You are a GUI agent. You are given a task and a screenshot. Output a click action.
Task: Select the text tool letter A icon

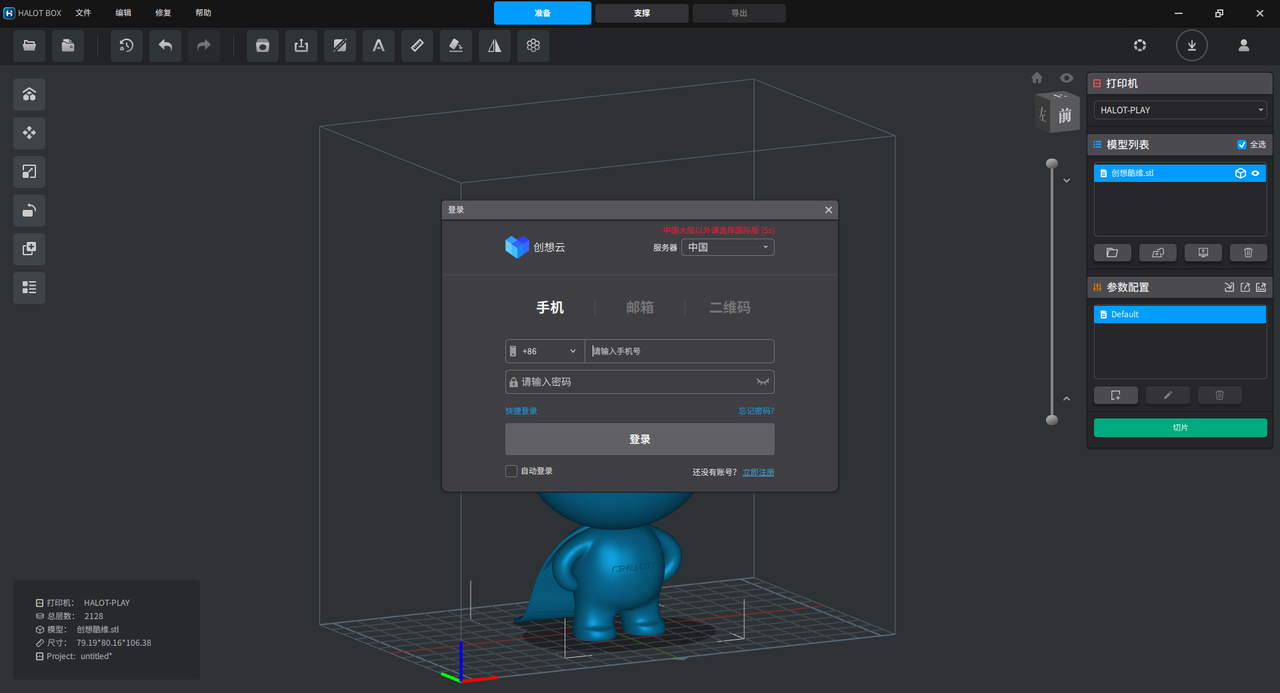pos(379,45)
